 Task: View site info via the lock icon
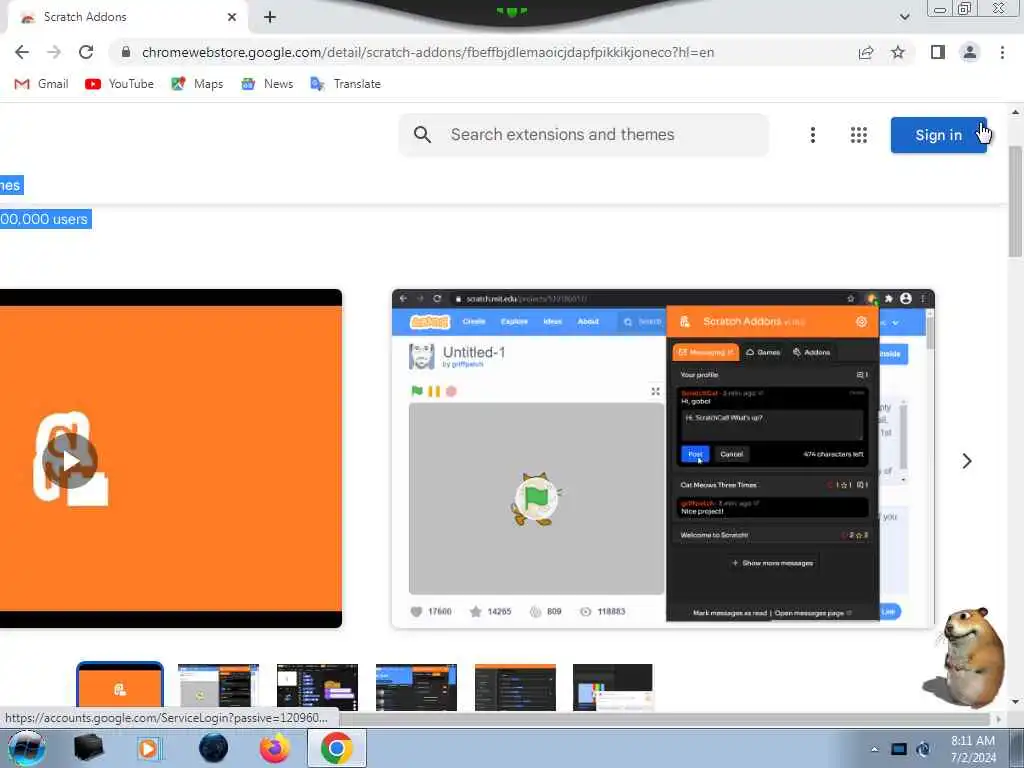coord(126,52)
